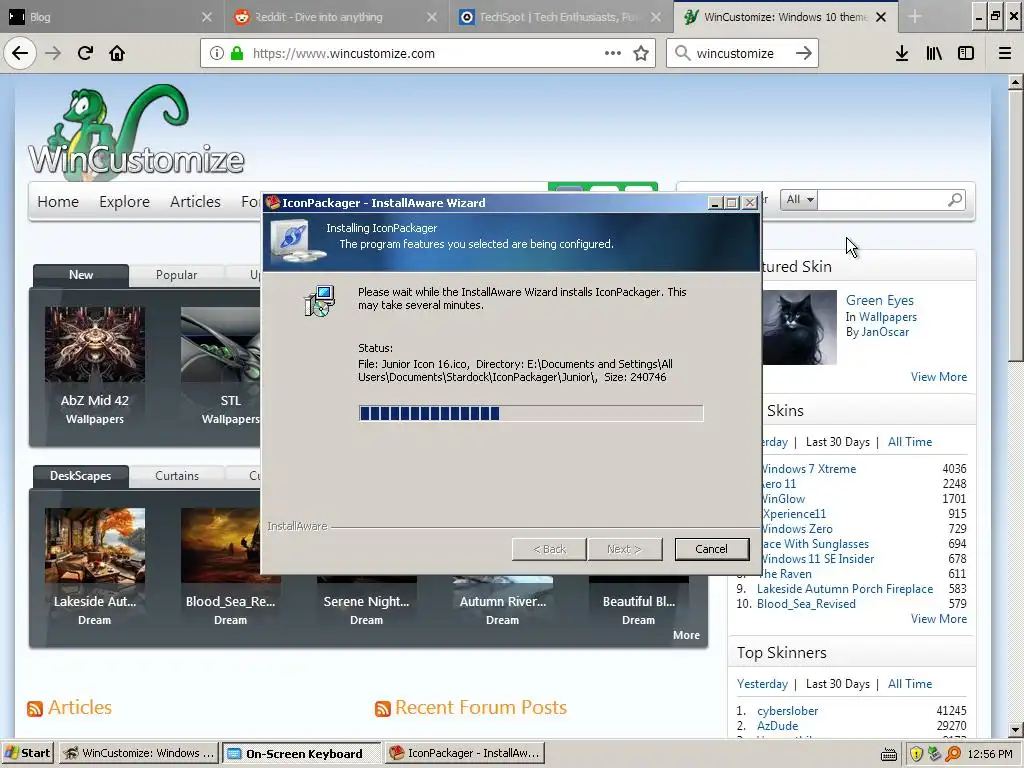Click the keyboard icon in system tray
The width and height of the screenshot is (1024, 768).
[889, 754]
